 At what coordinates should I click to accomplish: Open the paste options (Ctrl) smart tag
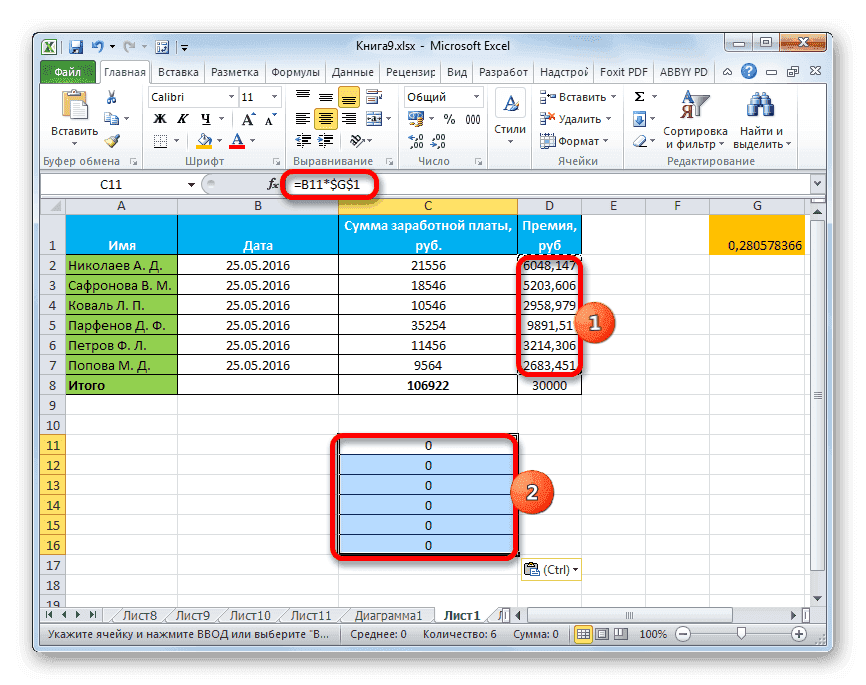coord(549,569)
